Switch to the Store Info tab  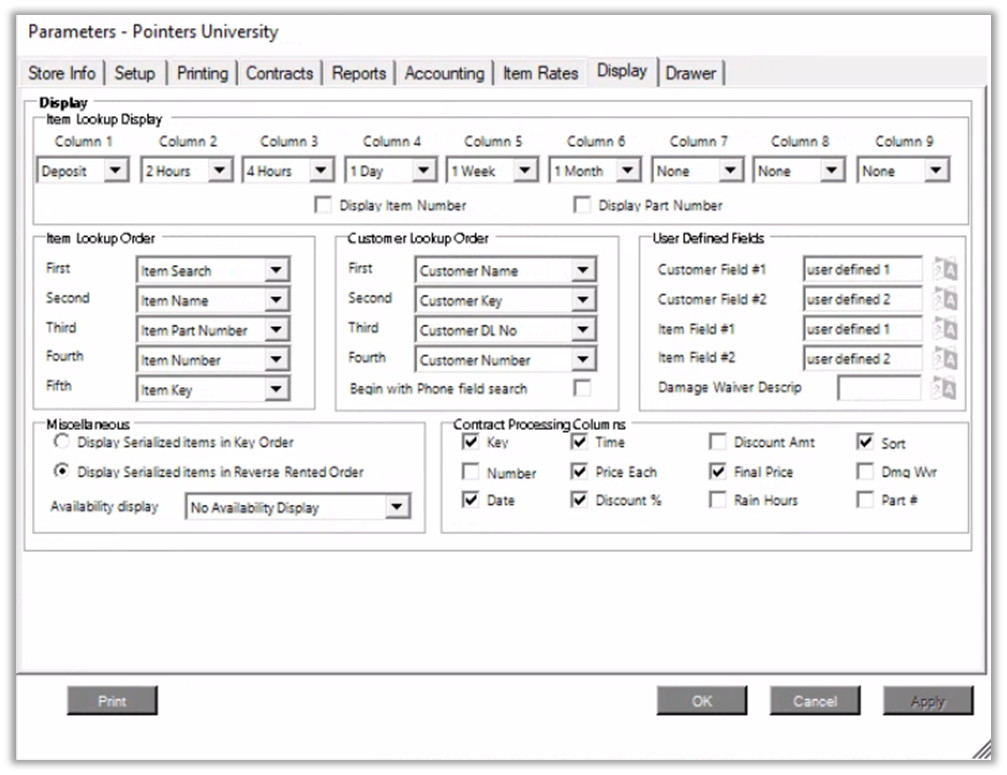tap(62, 73)
